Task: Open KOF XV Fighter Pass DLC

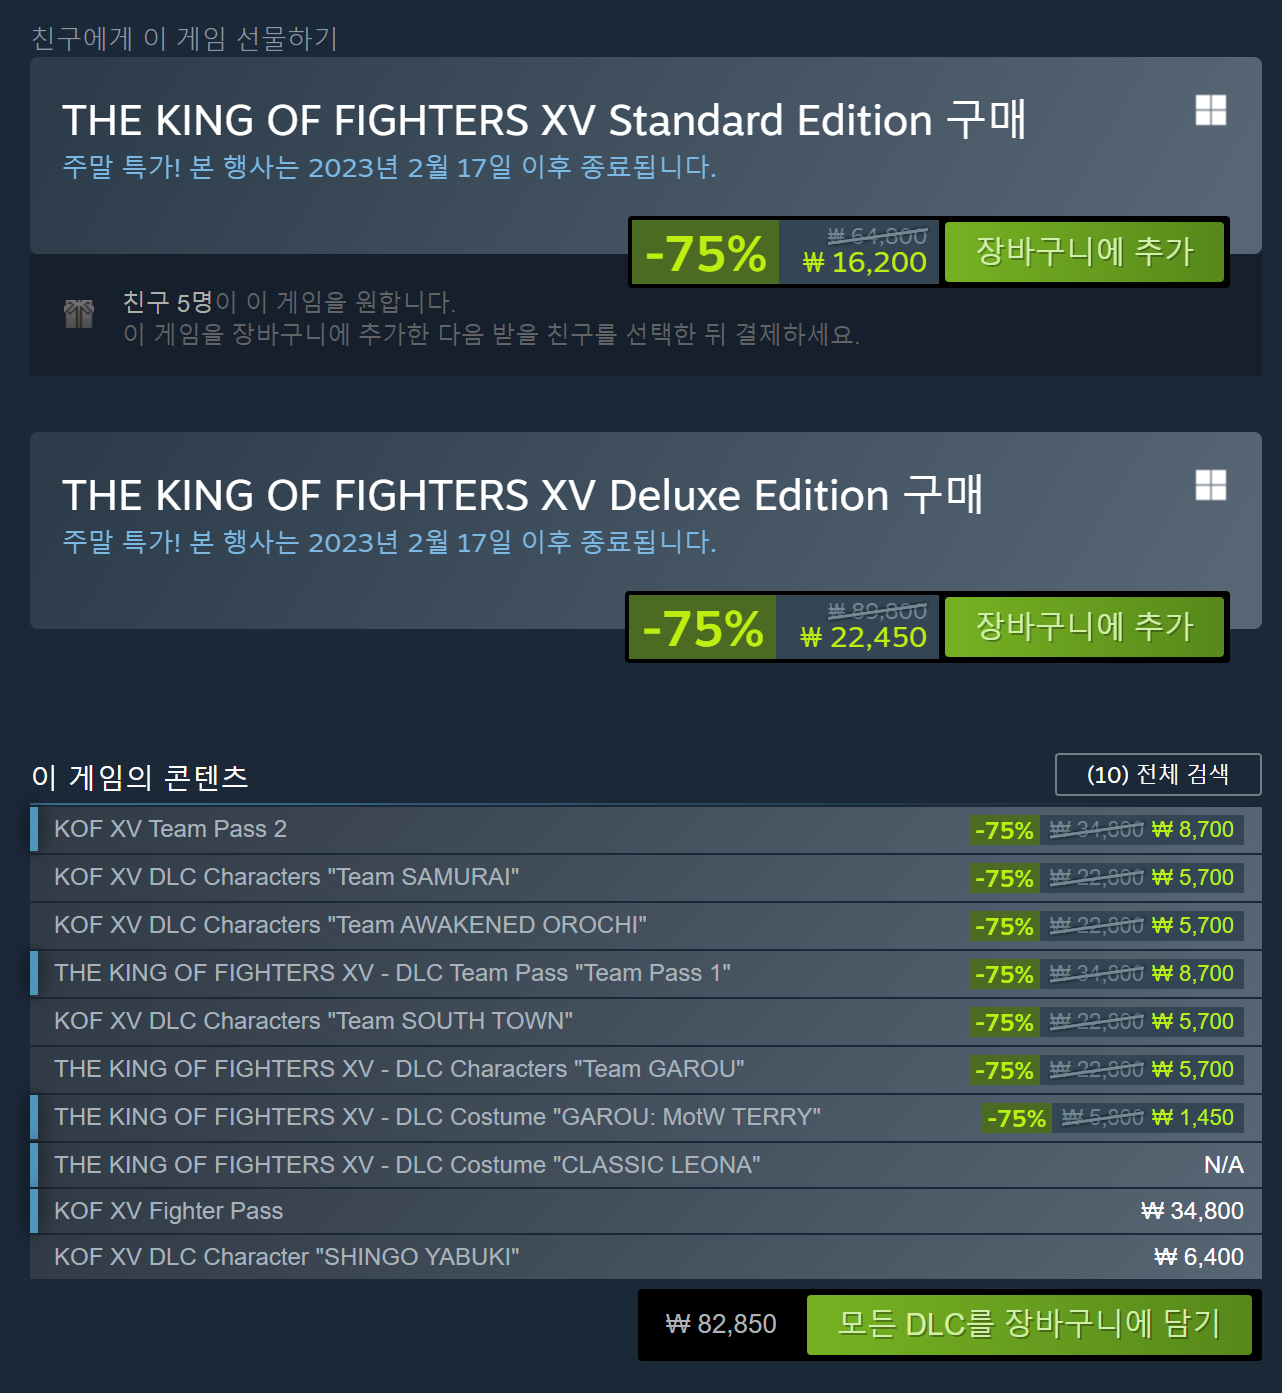Action: (169, 1211)
